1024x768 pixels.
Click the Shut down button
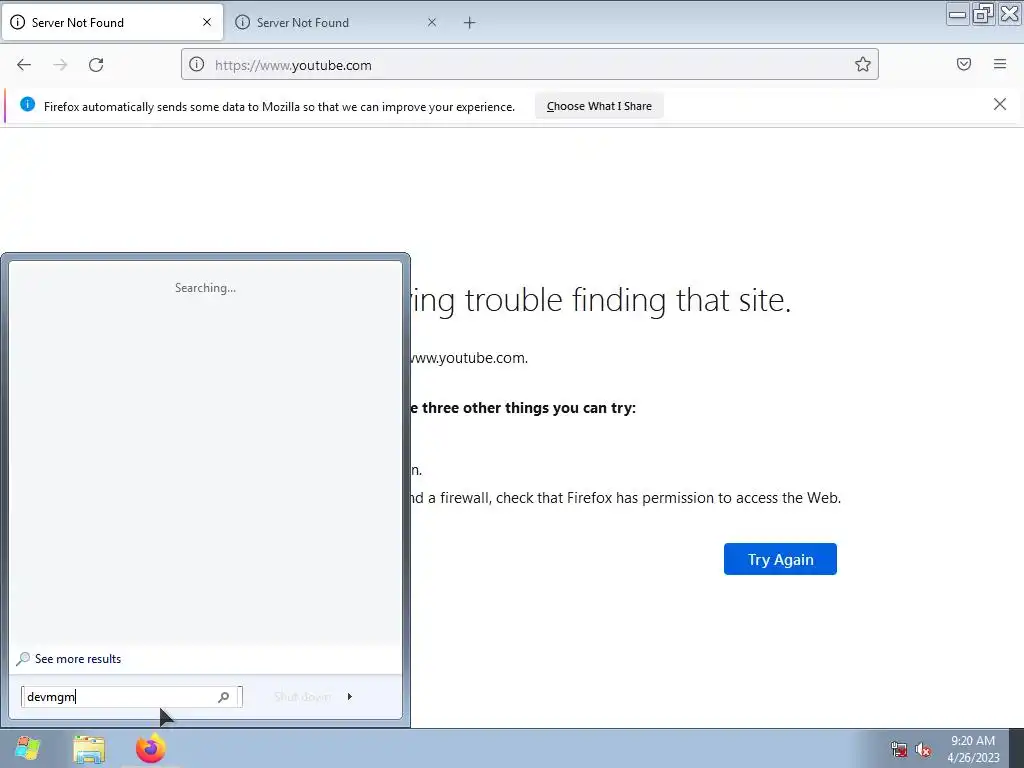coord(302,697)
